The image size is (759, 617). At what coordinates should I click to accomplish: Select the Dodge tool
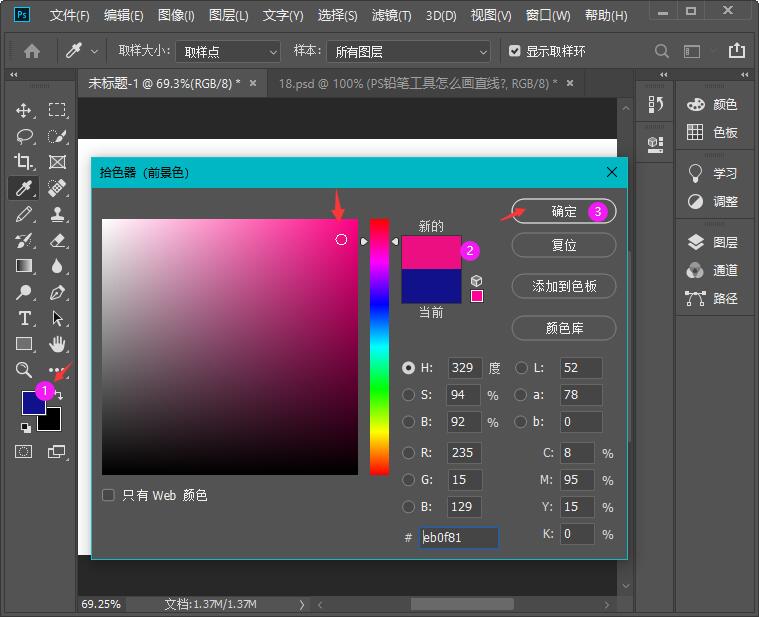[x=23, y=292]
